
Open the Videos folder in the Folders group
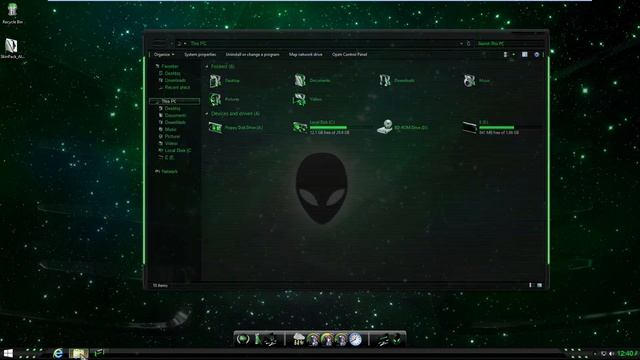(x=308, y=99)
